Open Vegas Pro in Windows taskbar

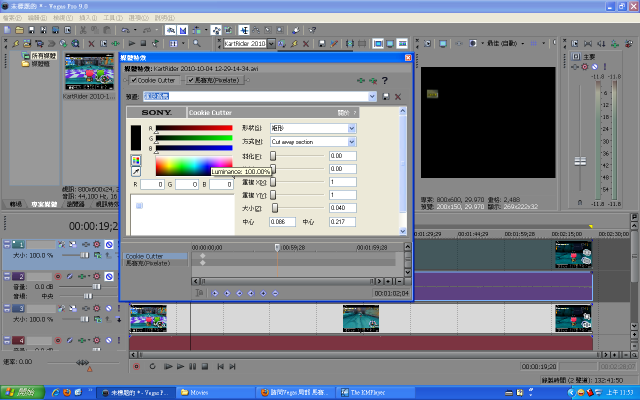[x=138, y=393]
